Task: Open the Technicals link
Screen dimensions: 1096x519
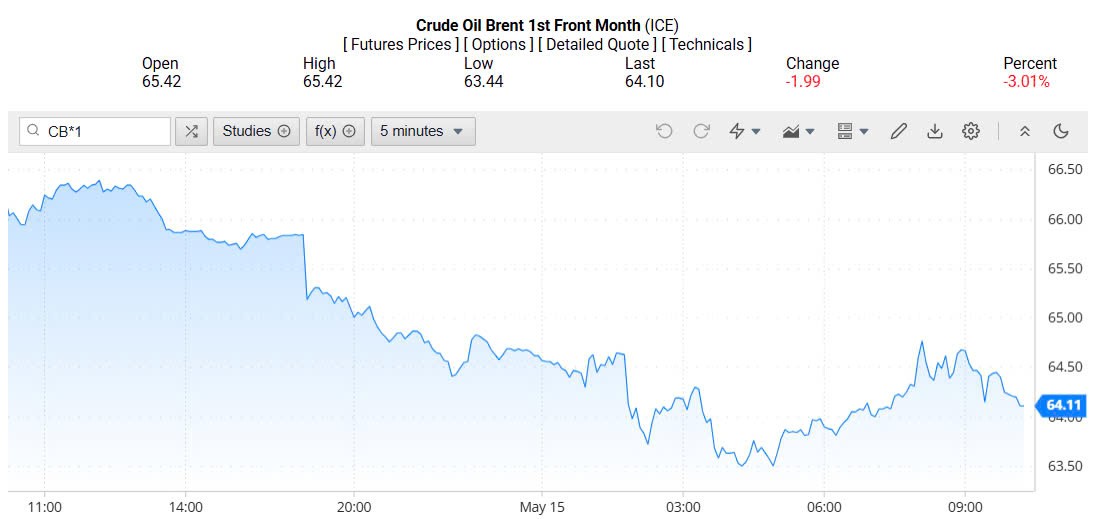Action: 708,44
